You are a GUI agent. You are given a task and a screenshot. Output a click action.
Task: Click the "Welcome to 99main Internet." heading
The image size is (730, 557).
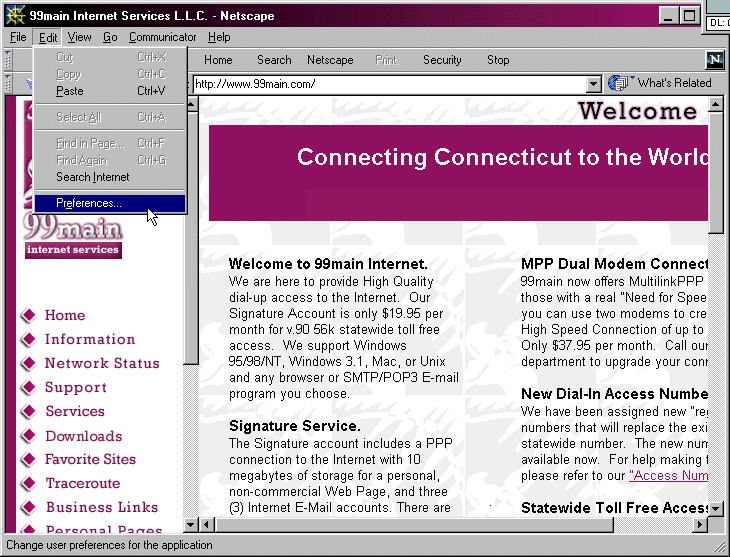(x=328, y=264)
